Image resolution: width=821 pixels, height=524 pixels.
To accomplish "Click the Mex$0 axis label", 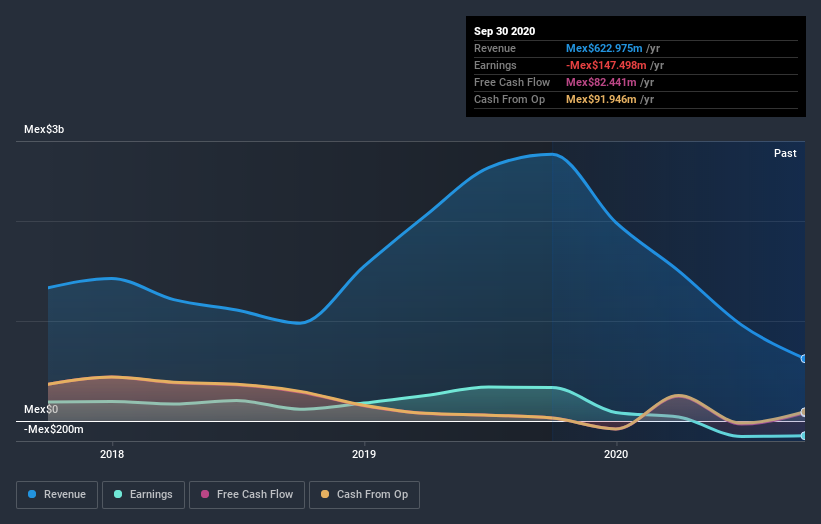I will point(41,409).
